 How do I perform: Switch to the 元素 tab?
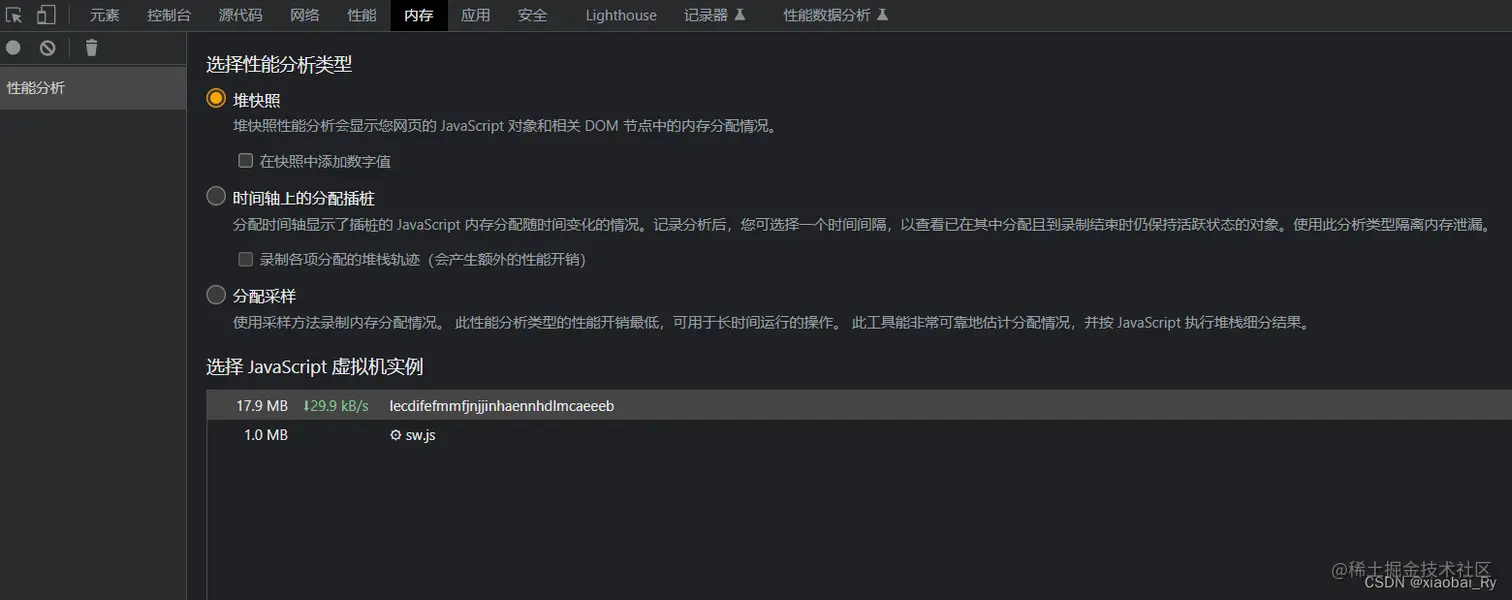pos(105,14)
